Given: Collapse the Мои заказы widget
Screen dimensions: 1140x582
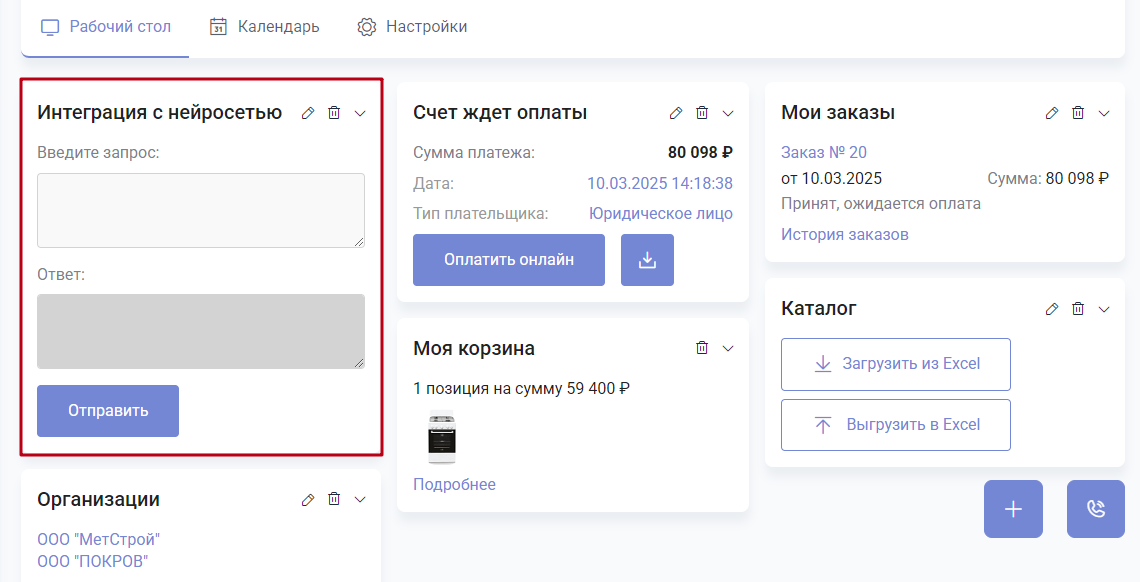Looking at the screenshot, I should click(1104, 113).
